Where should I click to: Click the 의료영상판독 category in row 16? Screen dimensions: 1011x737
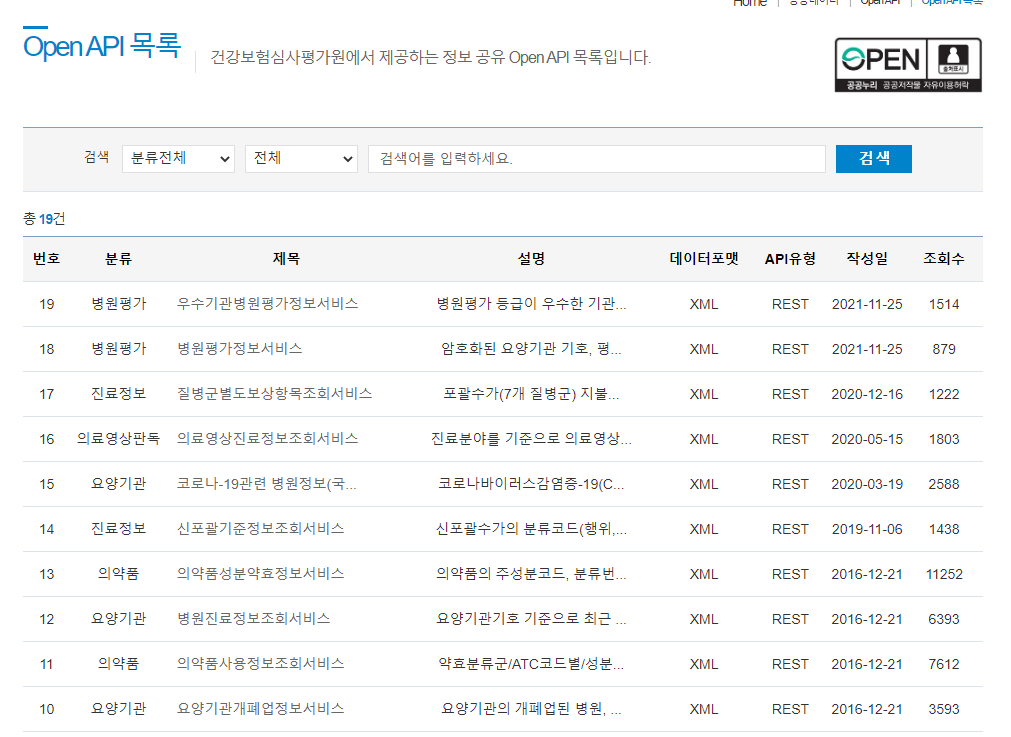click(119, 439)
